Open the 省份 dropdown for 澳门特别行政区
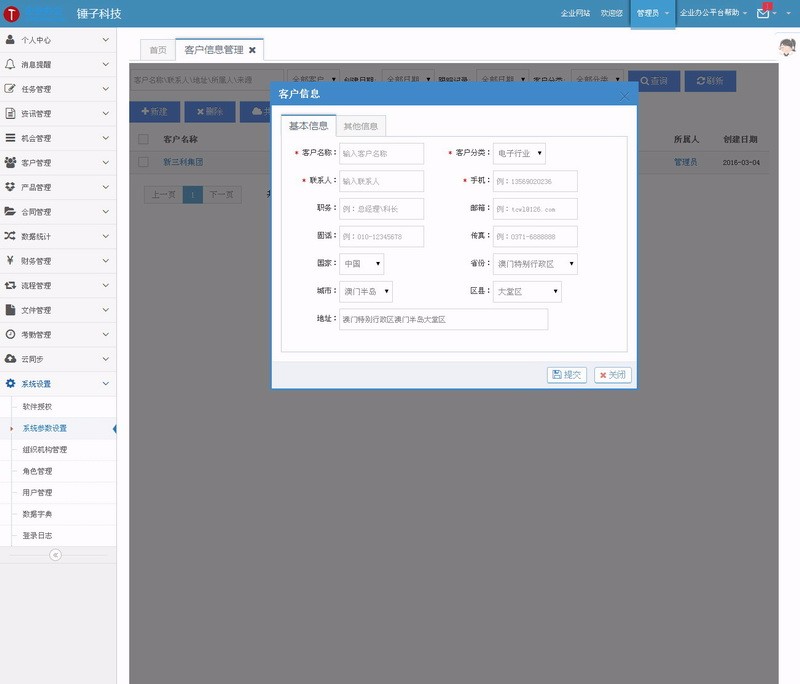The height and width of the screenshot is (684, 800). tap(536, 263)
